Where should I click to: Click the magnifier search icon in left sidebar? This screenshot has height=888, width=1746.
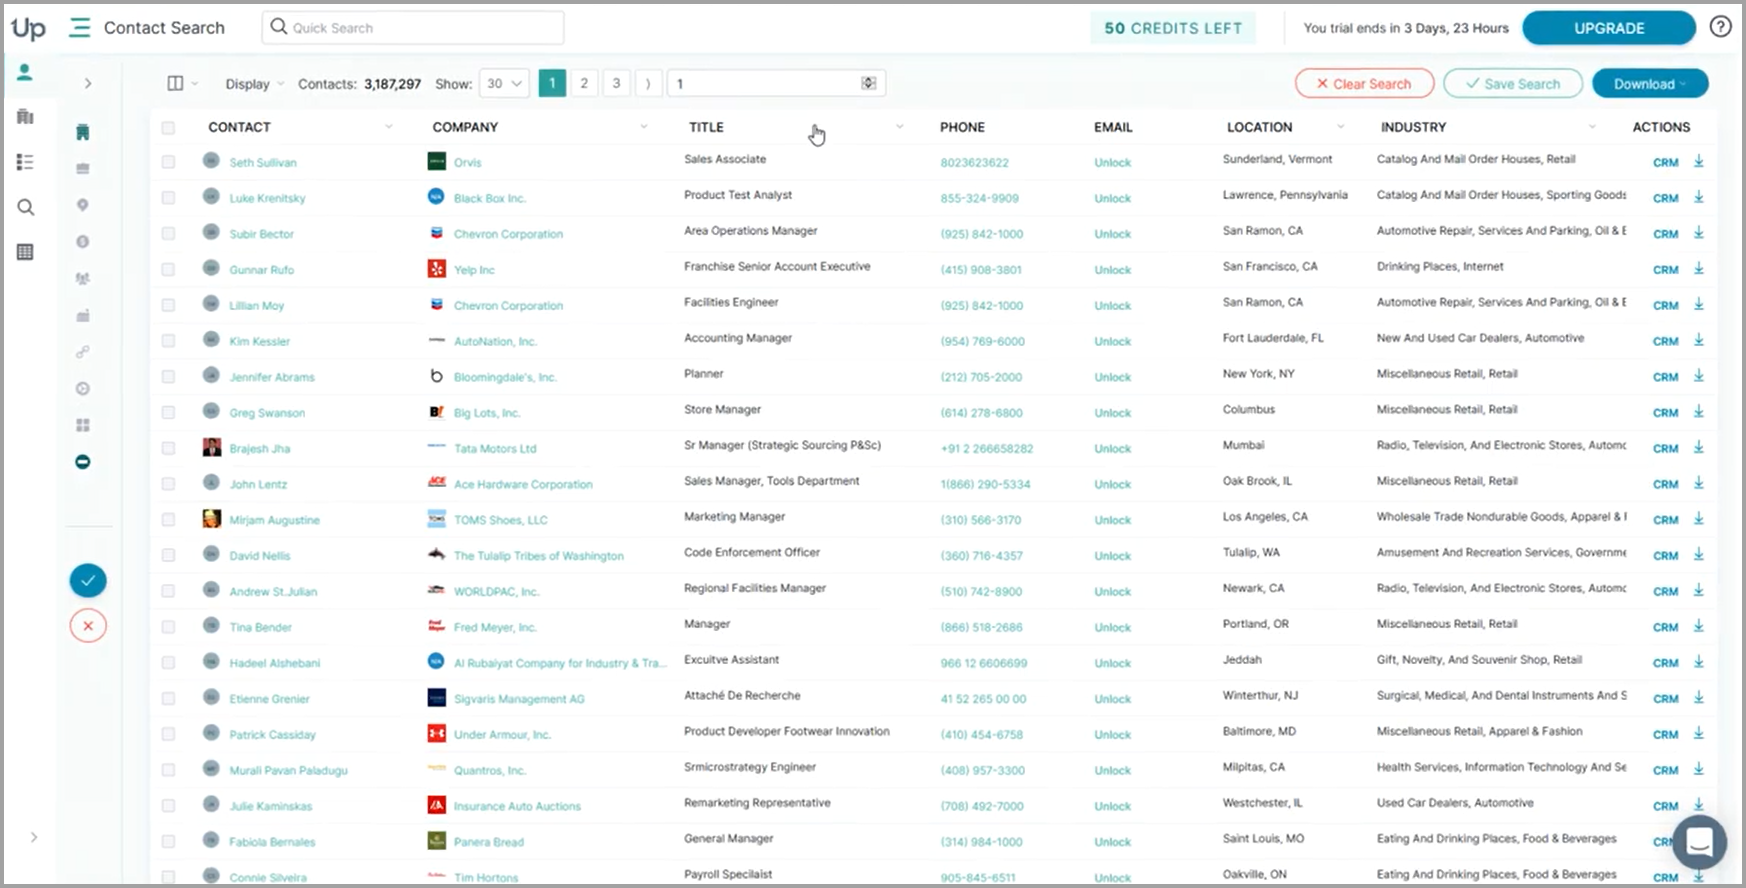(26, 207)
